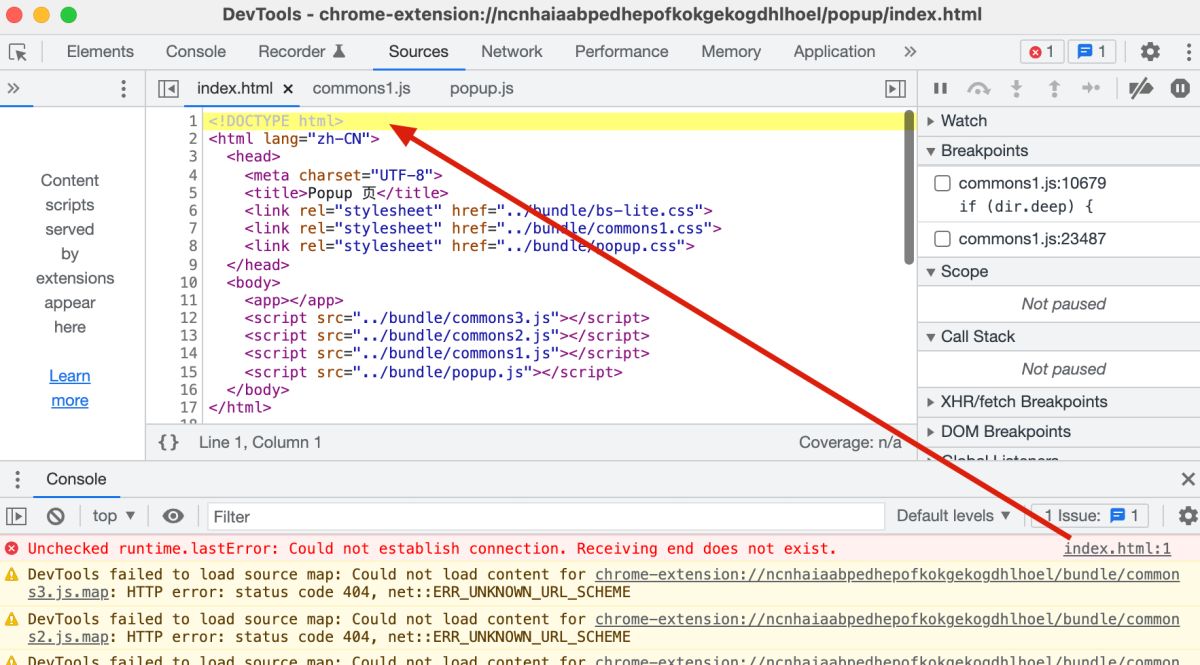This screenshot has height=665, width=1200.
Task: Click the commons1.js:10679 breakpoint label
Action: pos(1032,183)
